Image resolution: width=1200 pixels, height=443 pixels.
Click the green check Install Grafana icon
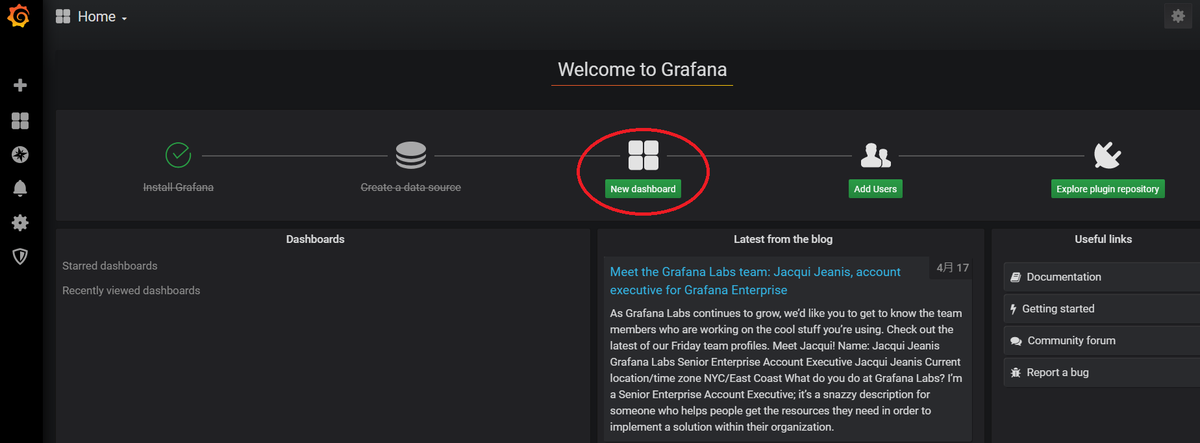tap(178, 155)
